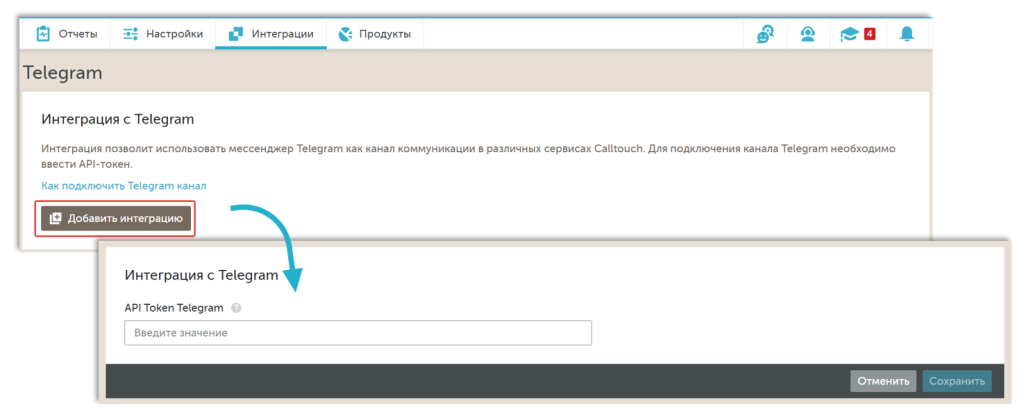The image size is (1024, 413).
Task: Click the Сохранить button
Action: point(957,381)
